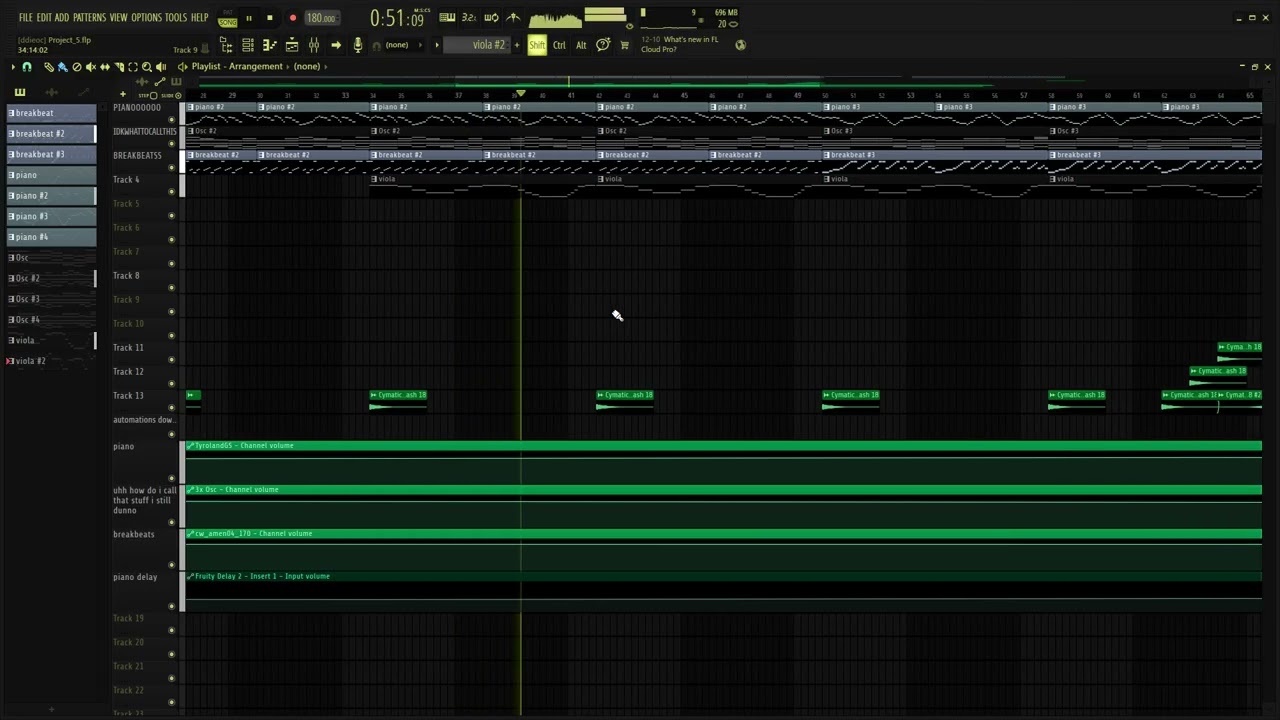Click the step-sequencer grid view icon
This screenshot has height=720, width=1280.
[248, 45]
